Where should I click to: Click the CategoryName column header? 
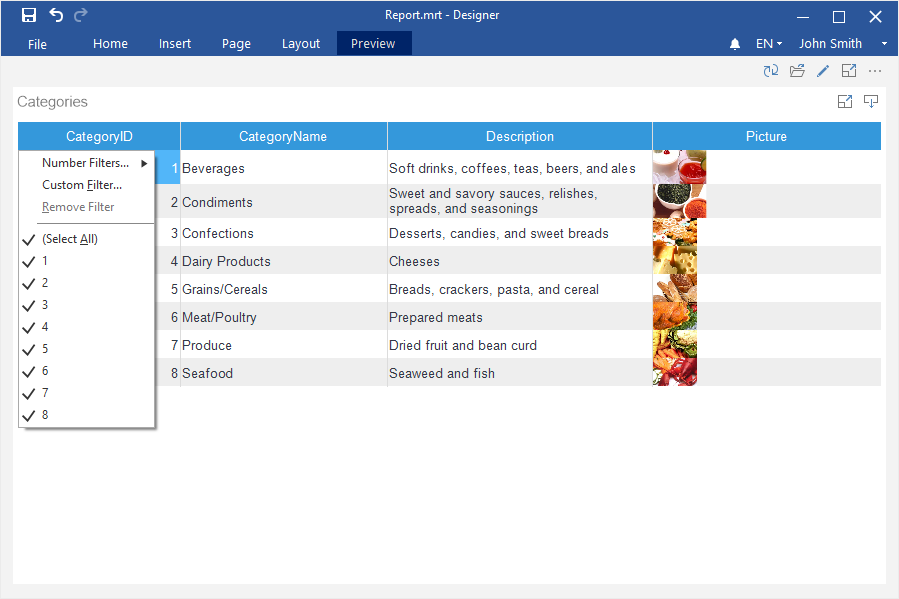click(x=283, y=137)
